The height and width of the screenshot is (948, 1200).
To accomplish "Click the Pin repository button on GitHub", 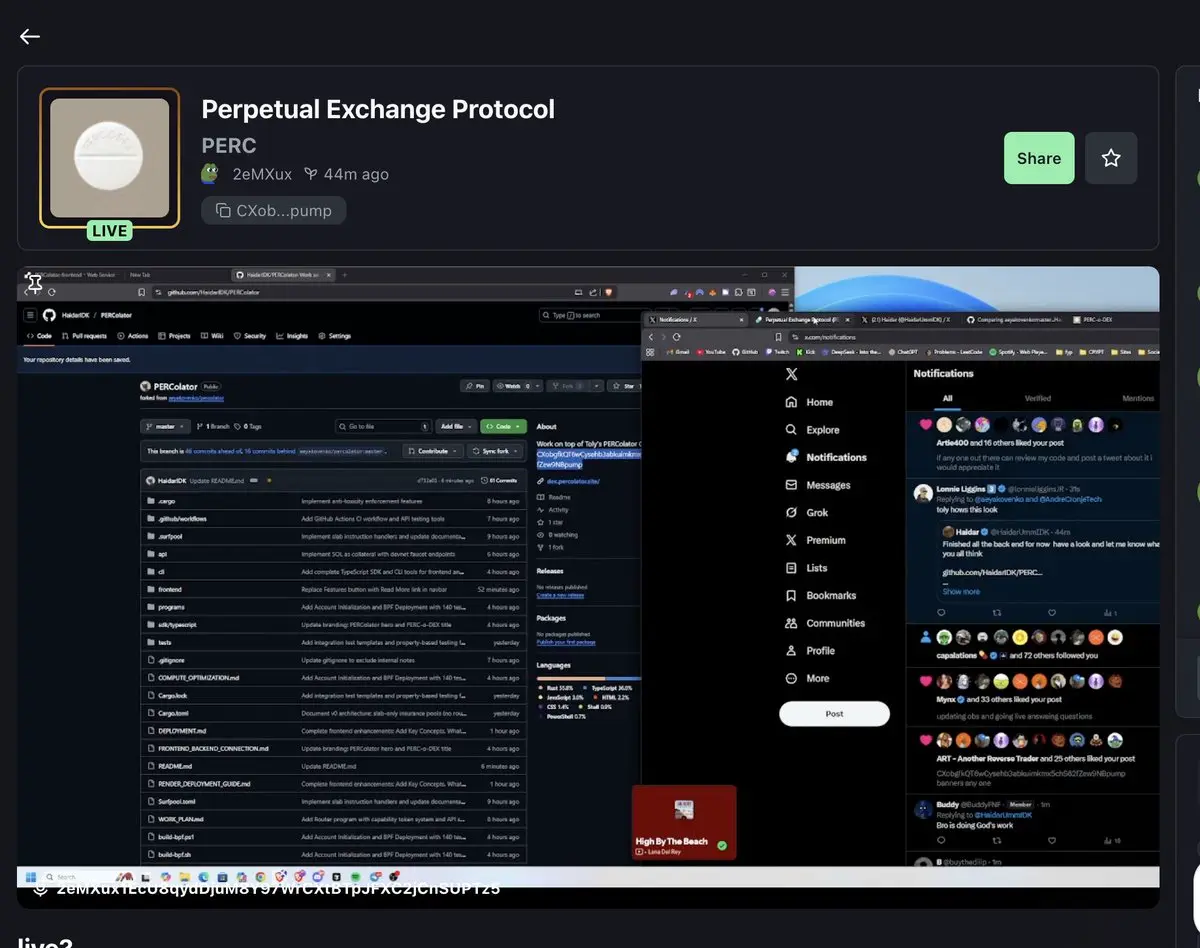I will coord(476,386).
